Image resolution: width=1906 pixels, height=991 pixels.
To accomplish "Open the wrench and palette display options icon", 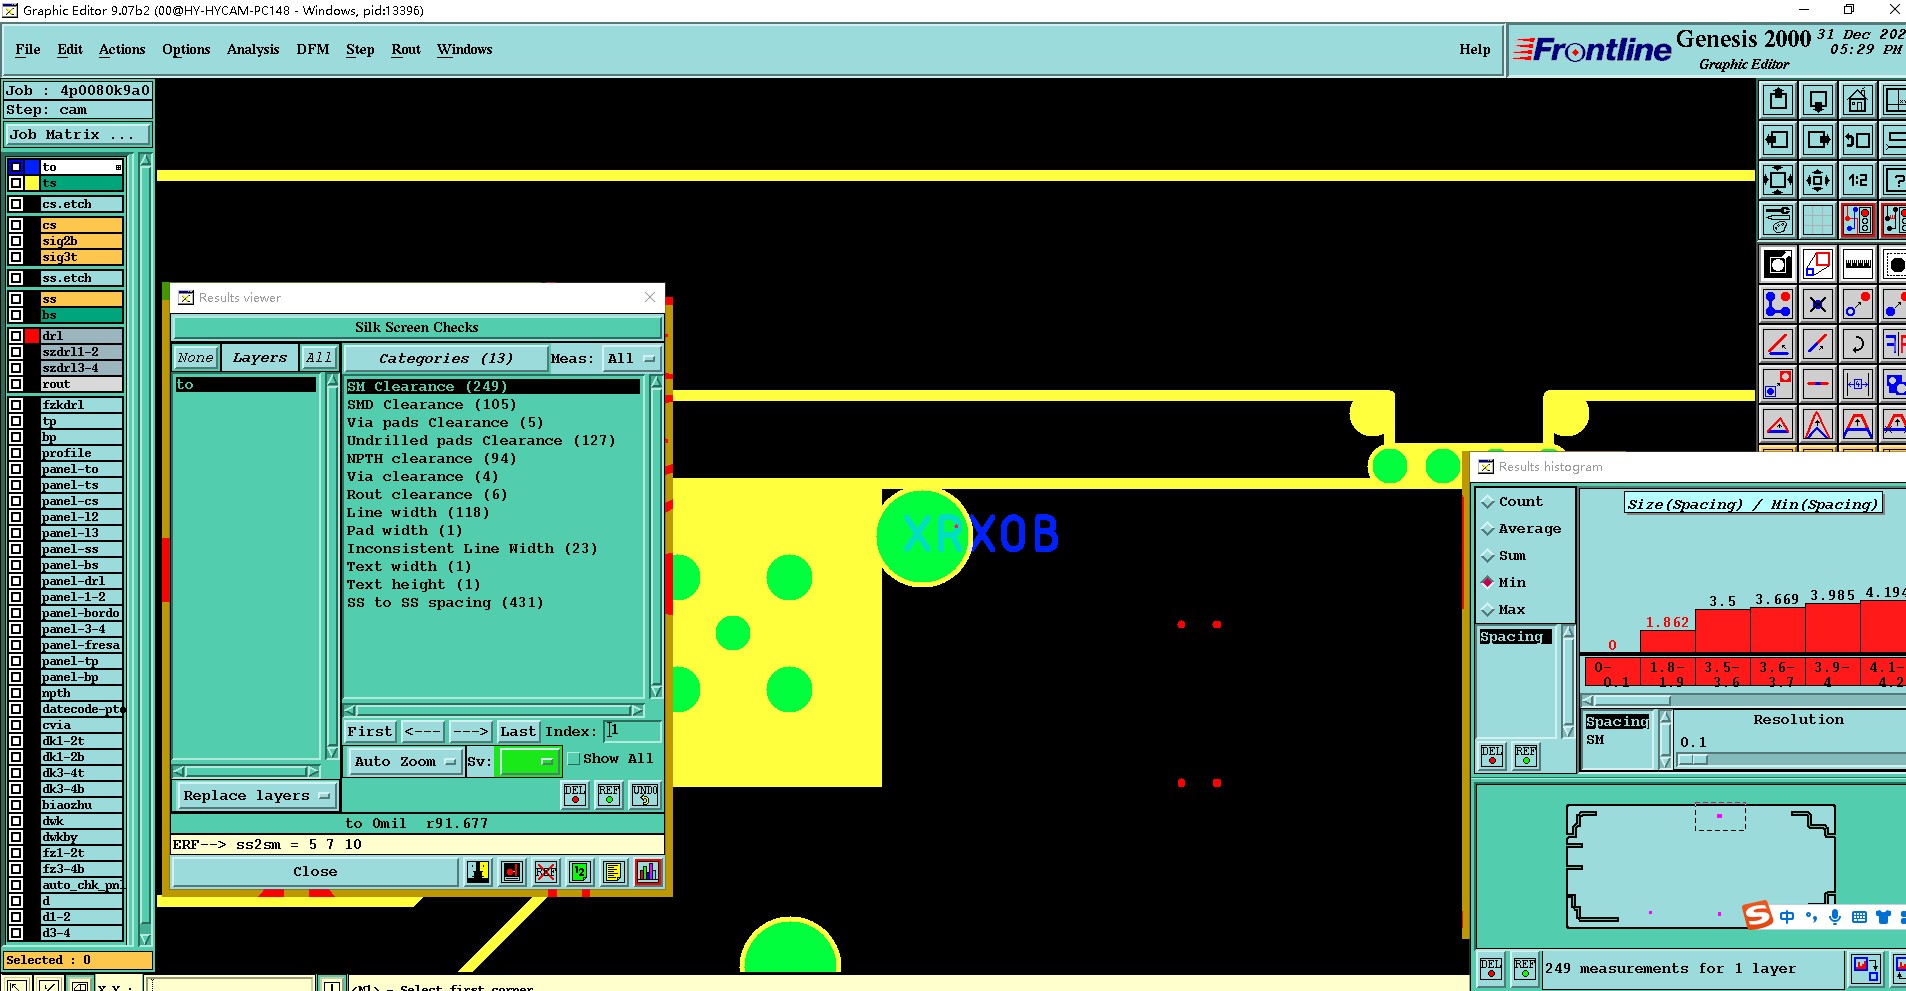I will [1778, 220].
